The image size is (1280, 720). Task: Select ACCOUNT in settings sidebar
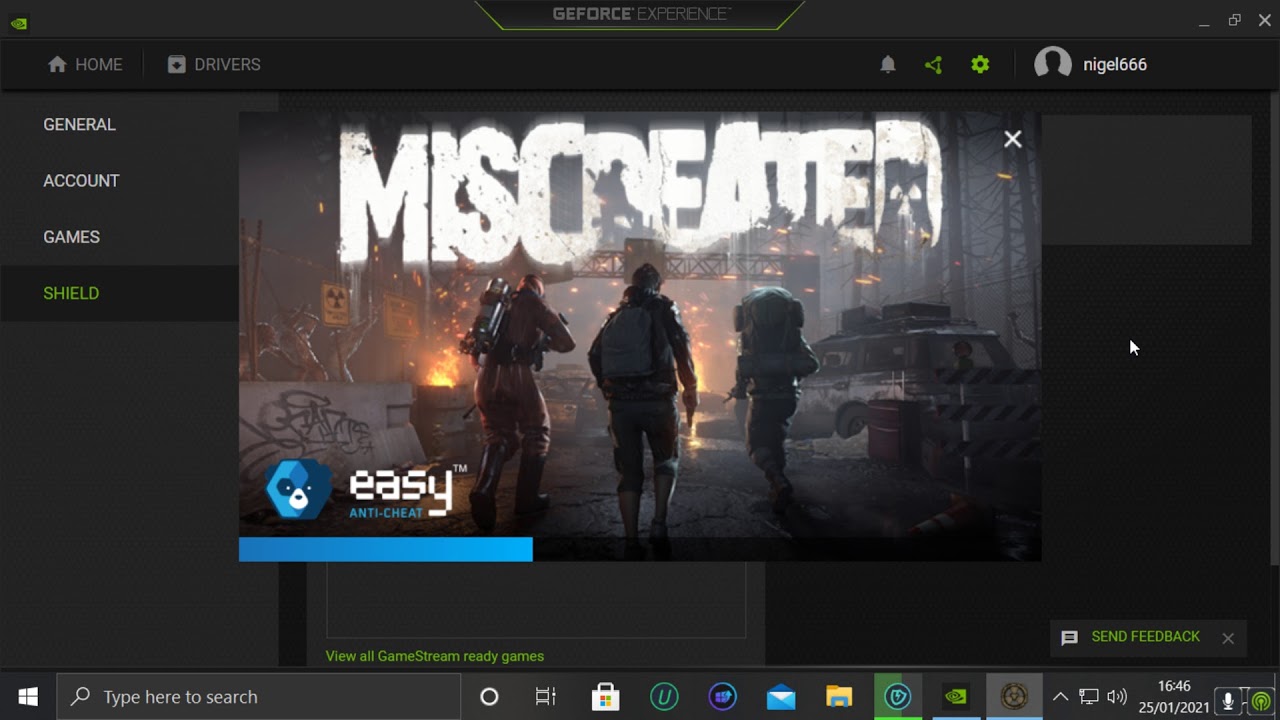[x=81, y=180]
